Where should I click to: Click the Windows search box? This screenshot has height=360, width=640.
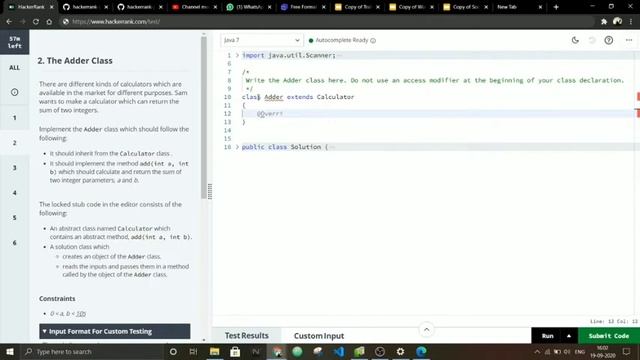coord(91,351)
